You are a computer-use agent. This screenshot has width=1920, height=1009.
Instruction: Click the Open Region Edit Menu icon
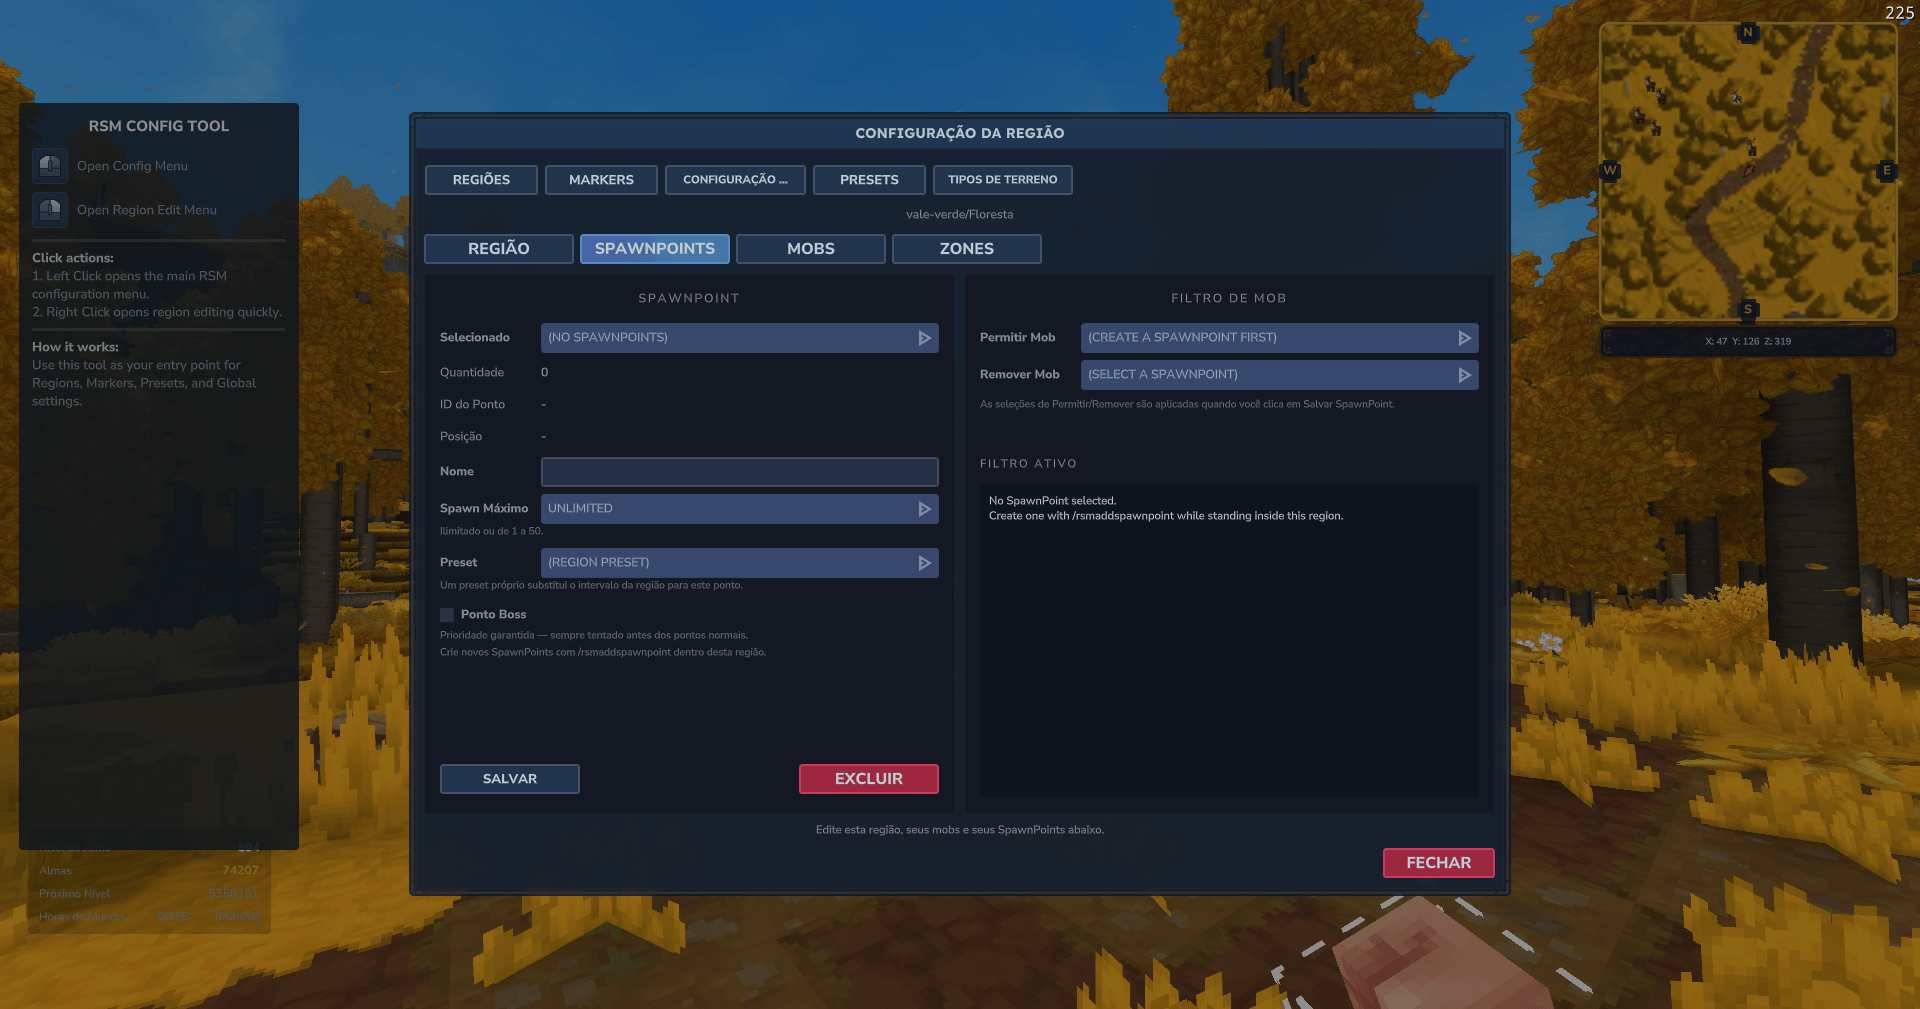[x=50, y=210]
